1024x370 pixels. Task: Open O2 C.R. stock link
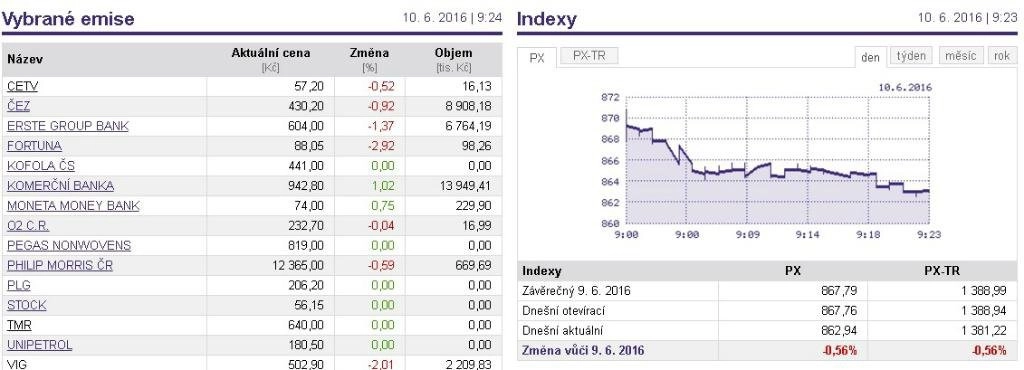pyautogui.click(x=28, y=226)
